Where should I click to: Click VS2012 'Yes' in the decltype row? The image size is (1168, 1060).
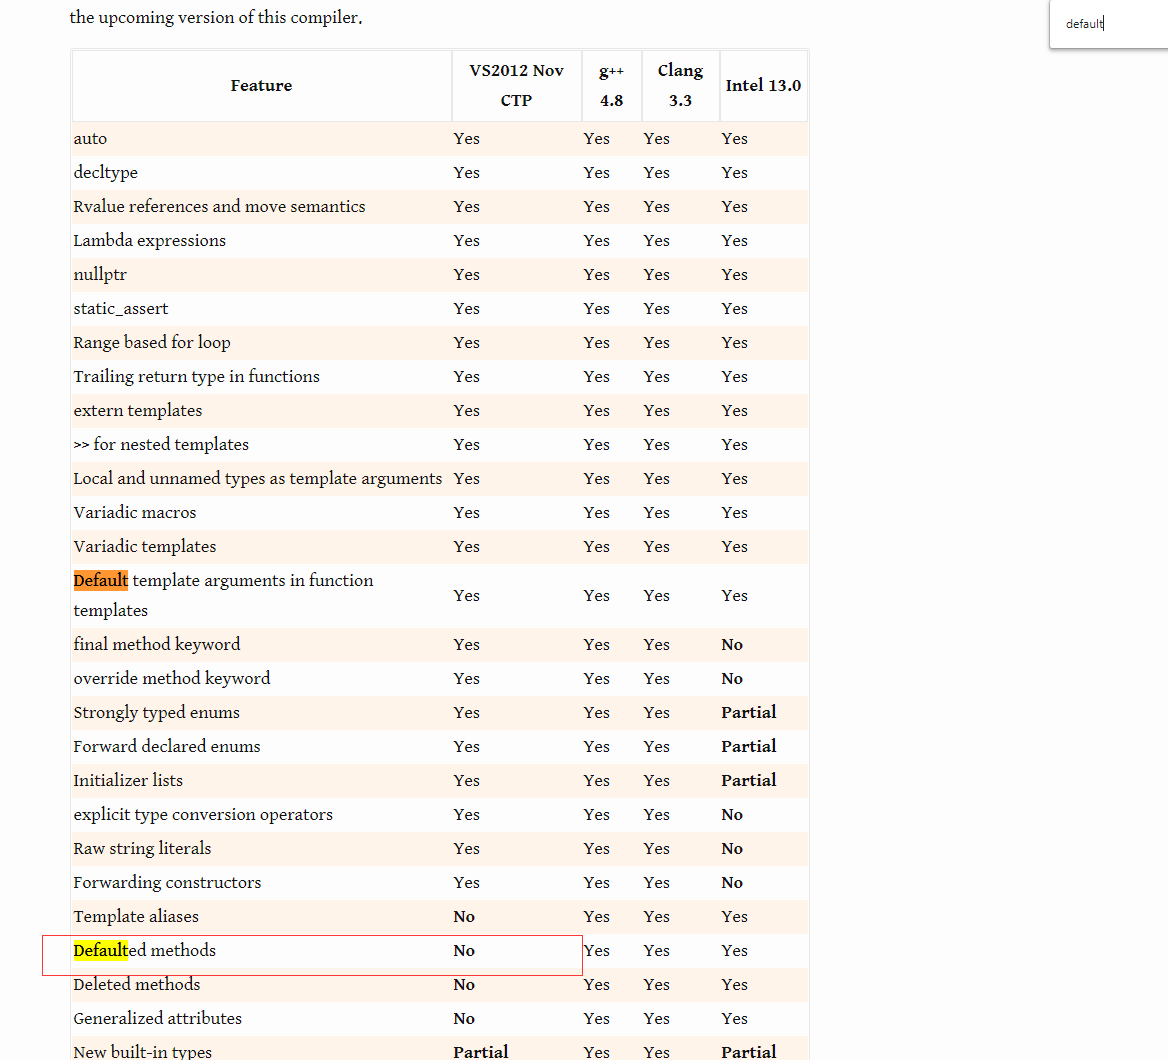tap(466, 173)
